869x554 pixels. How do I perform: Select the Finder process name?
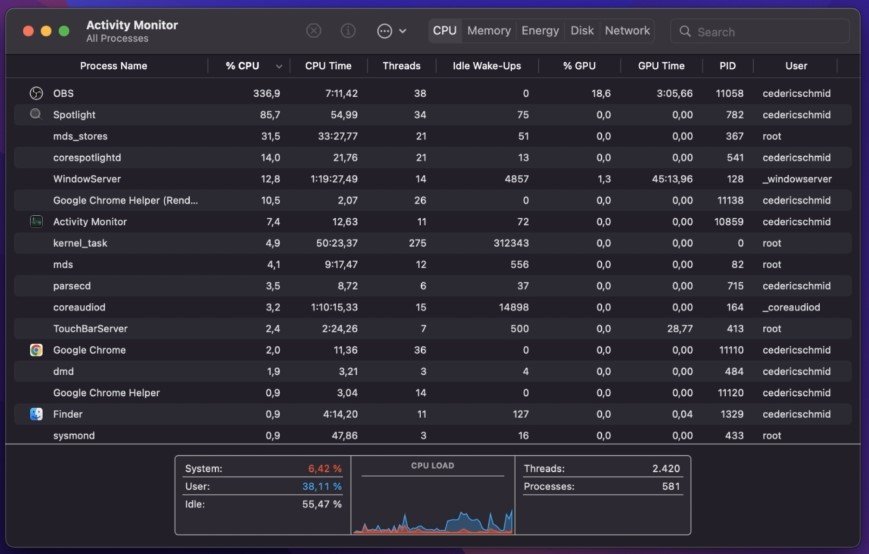[68, 414]
